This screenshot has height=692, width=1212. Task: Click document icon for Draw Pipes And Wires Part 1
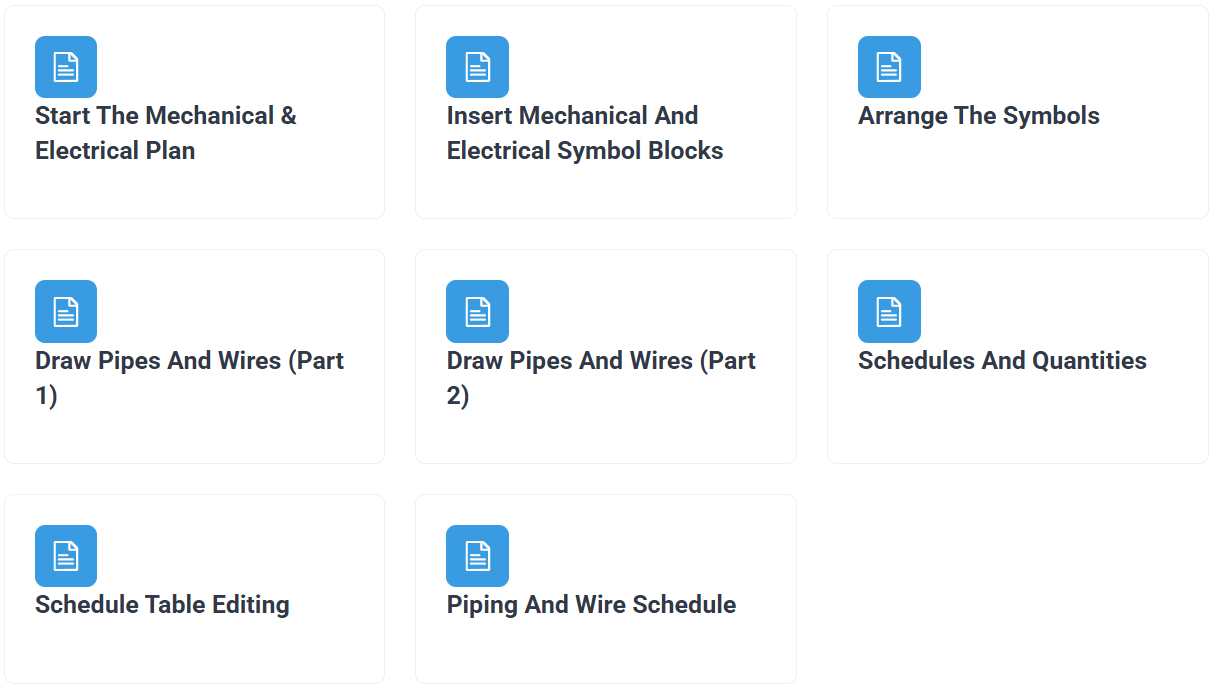66,311
